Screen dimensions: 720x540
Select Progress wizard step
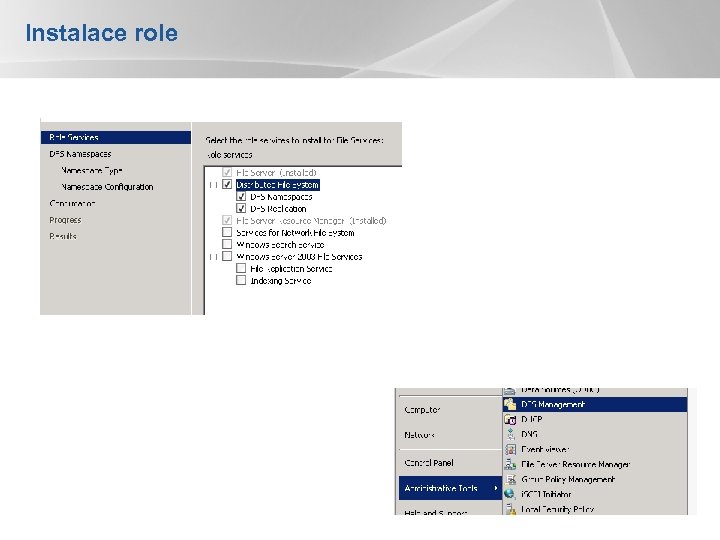(65, 220)
